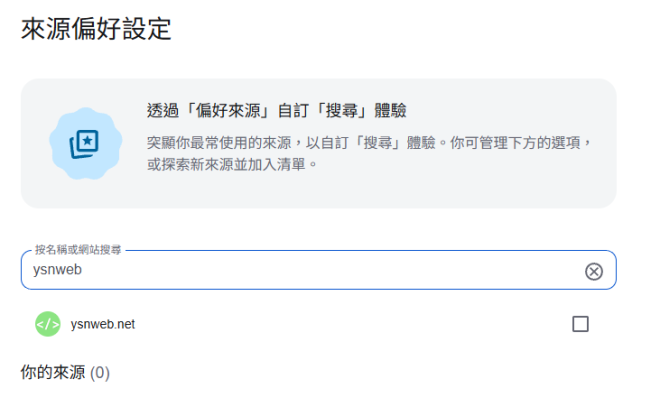Click the light blue scalloped badge
Image resolution: width=660 pixels, height=416 pixels.
[x=85, y=144]
